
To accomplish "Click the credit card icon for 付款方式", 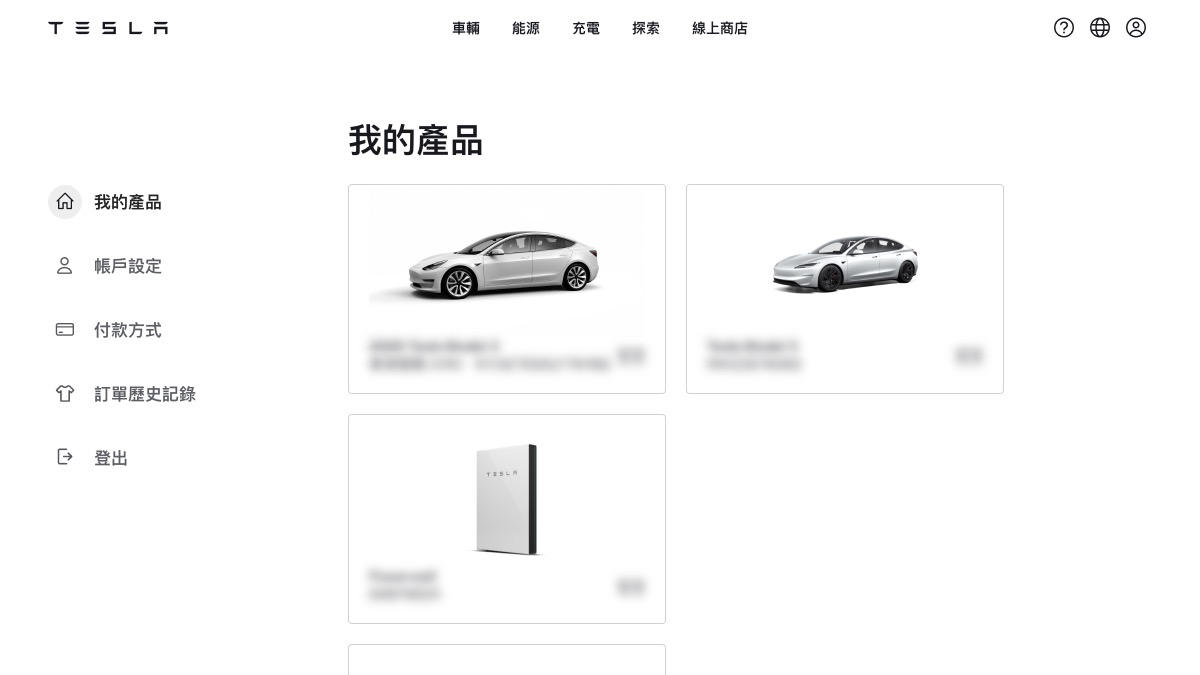I will [x=65, y=330].
